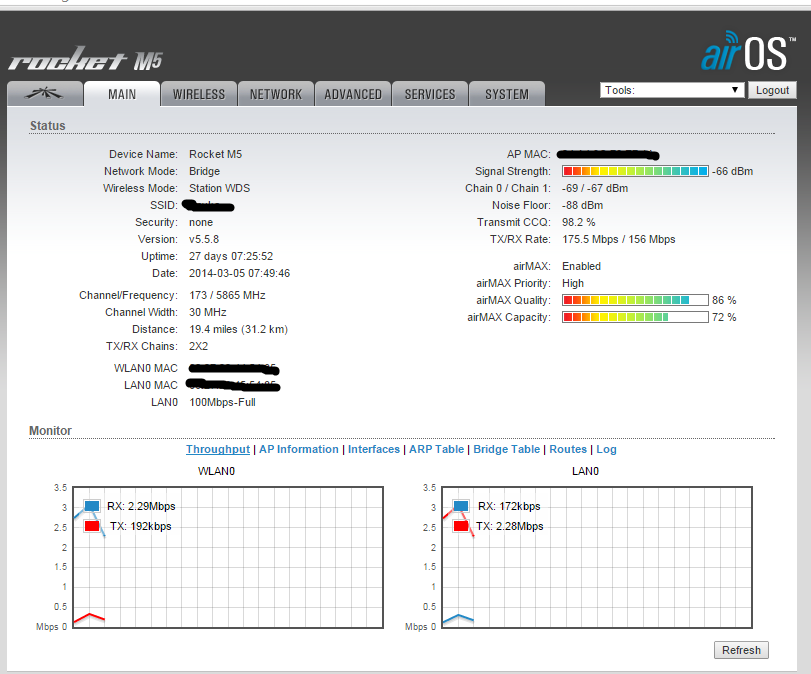This screenshot has width=811, height=674.
Task: Click uptime value '27 days 07:25:52'
Action: pos(231,257)
